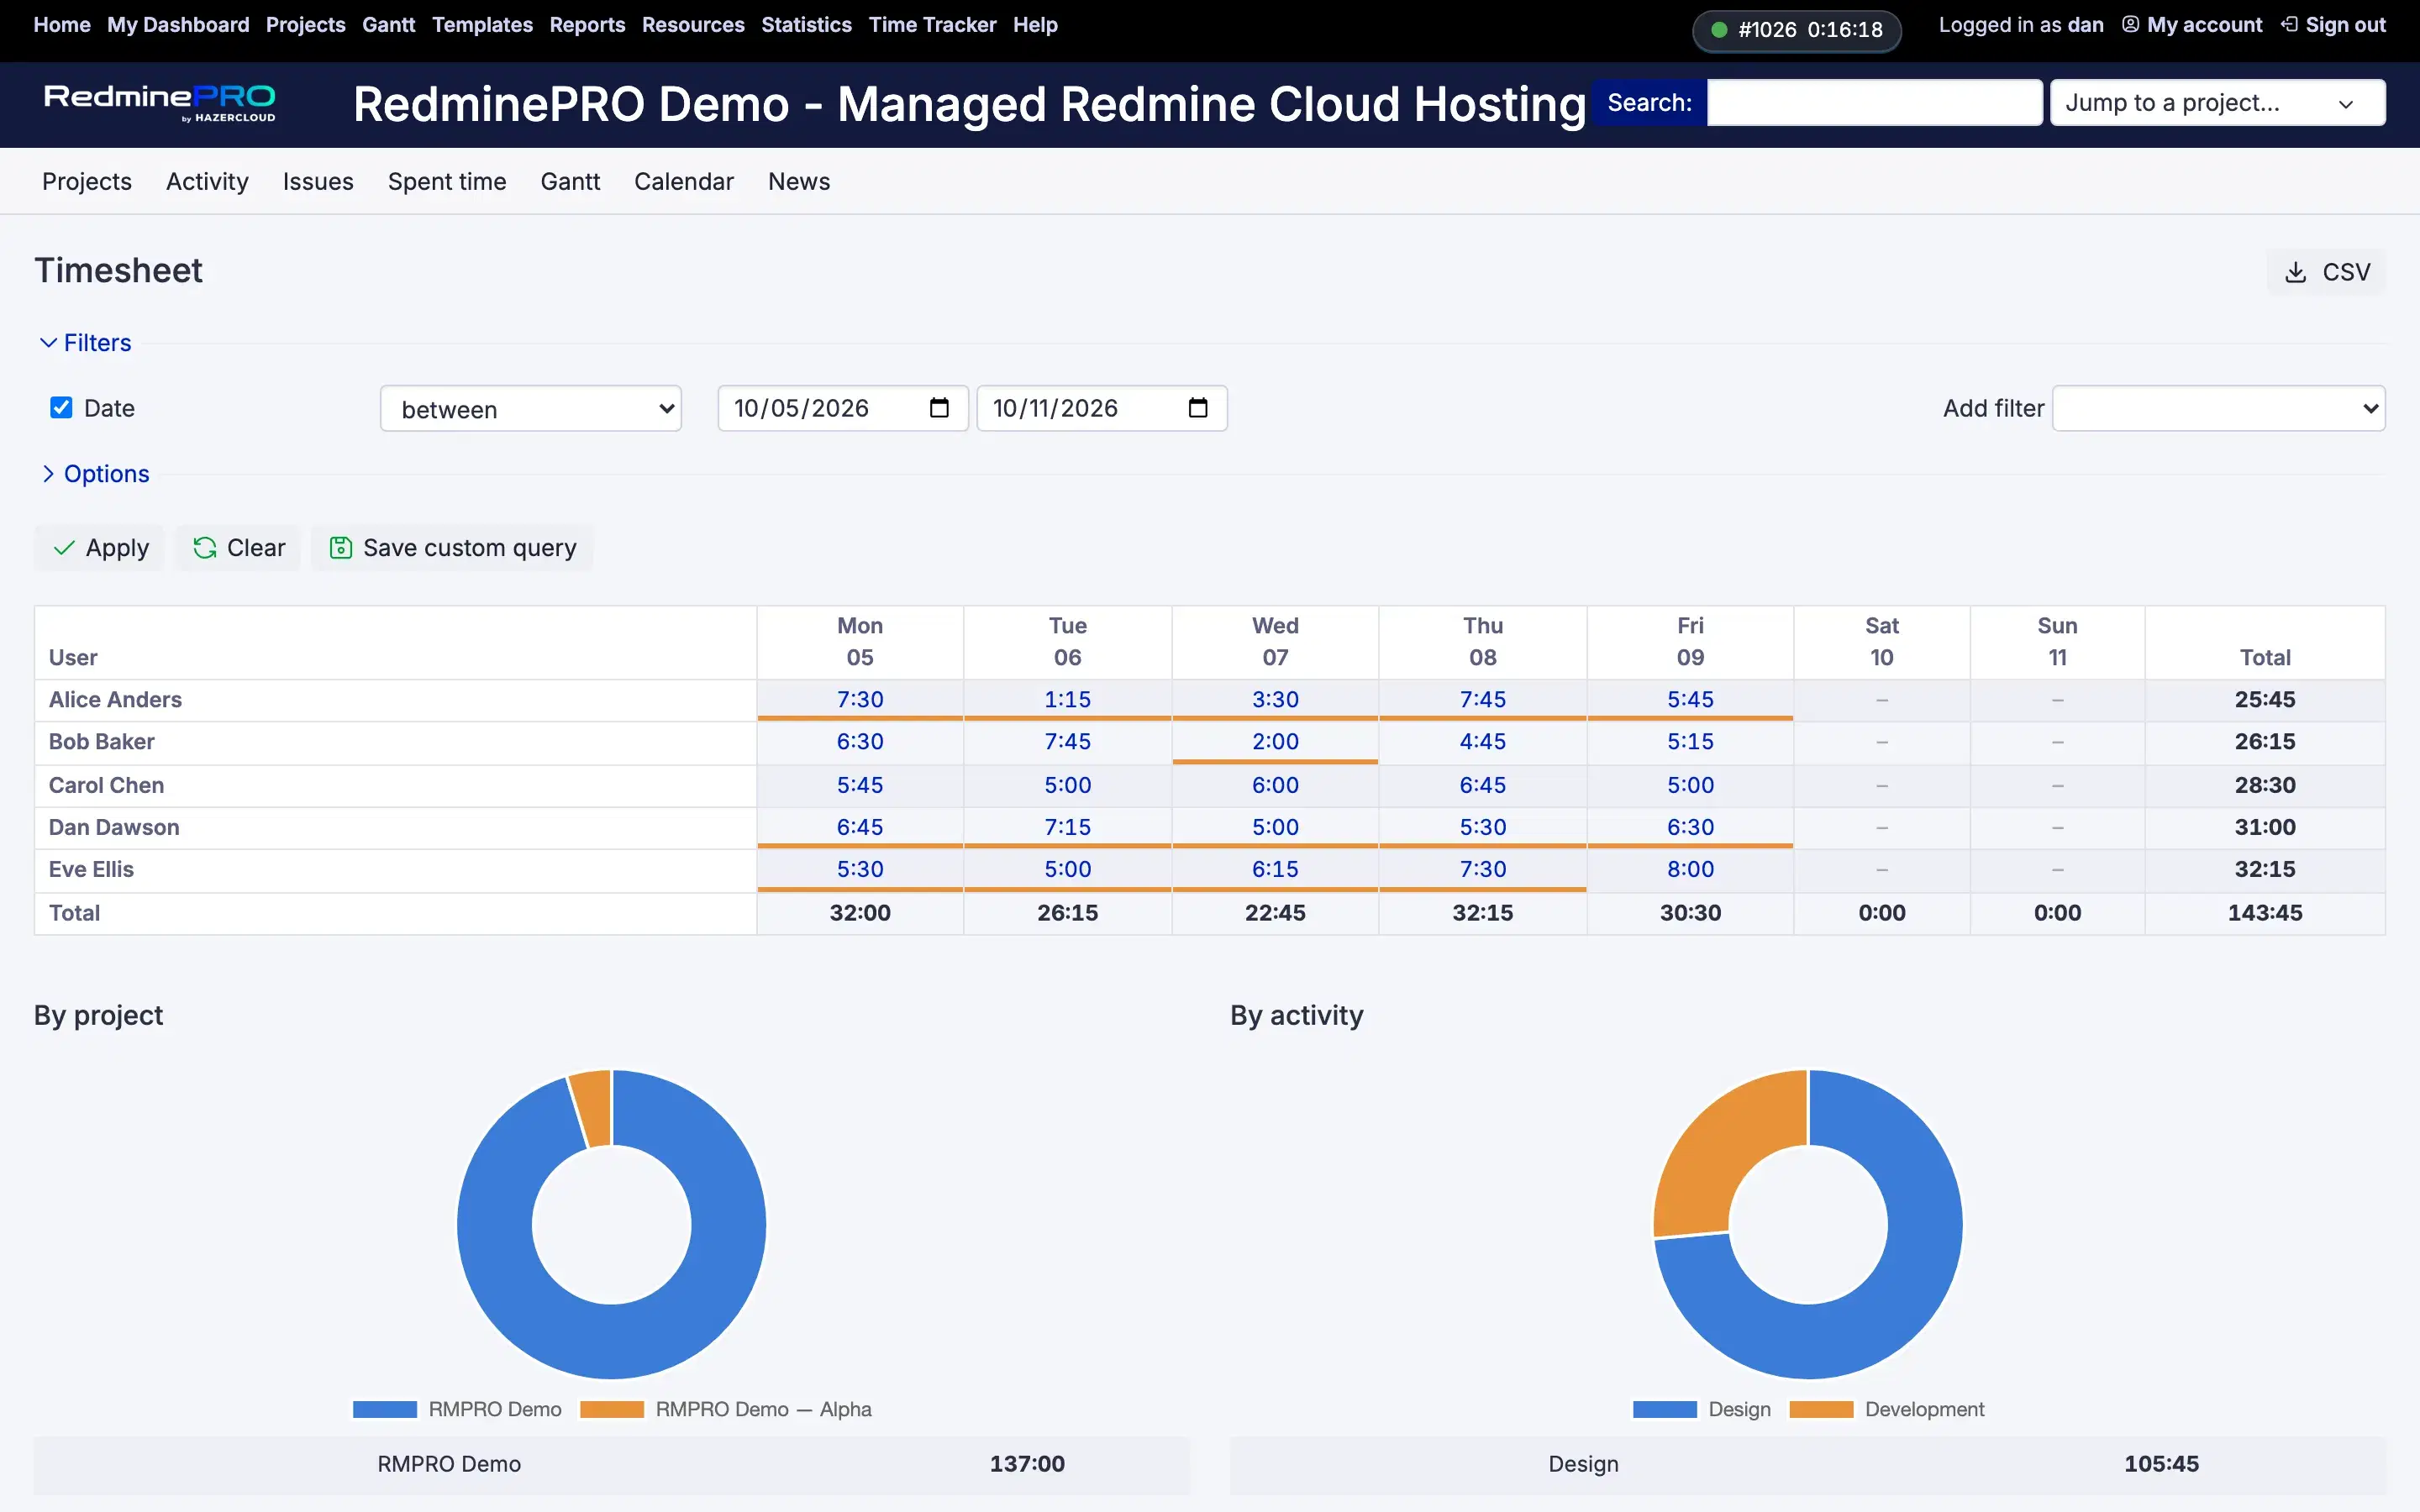Viewport: 2420px width, 1512px height.
Task: Open the Templates top menu
Action: click(x=482, y=24)
